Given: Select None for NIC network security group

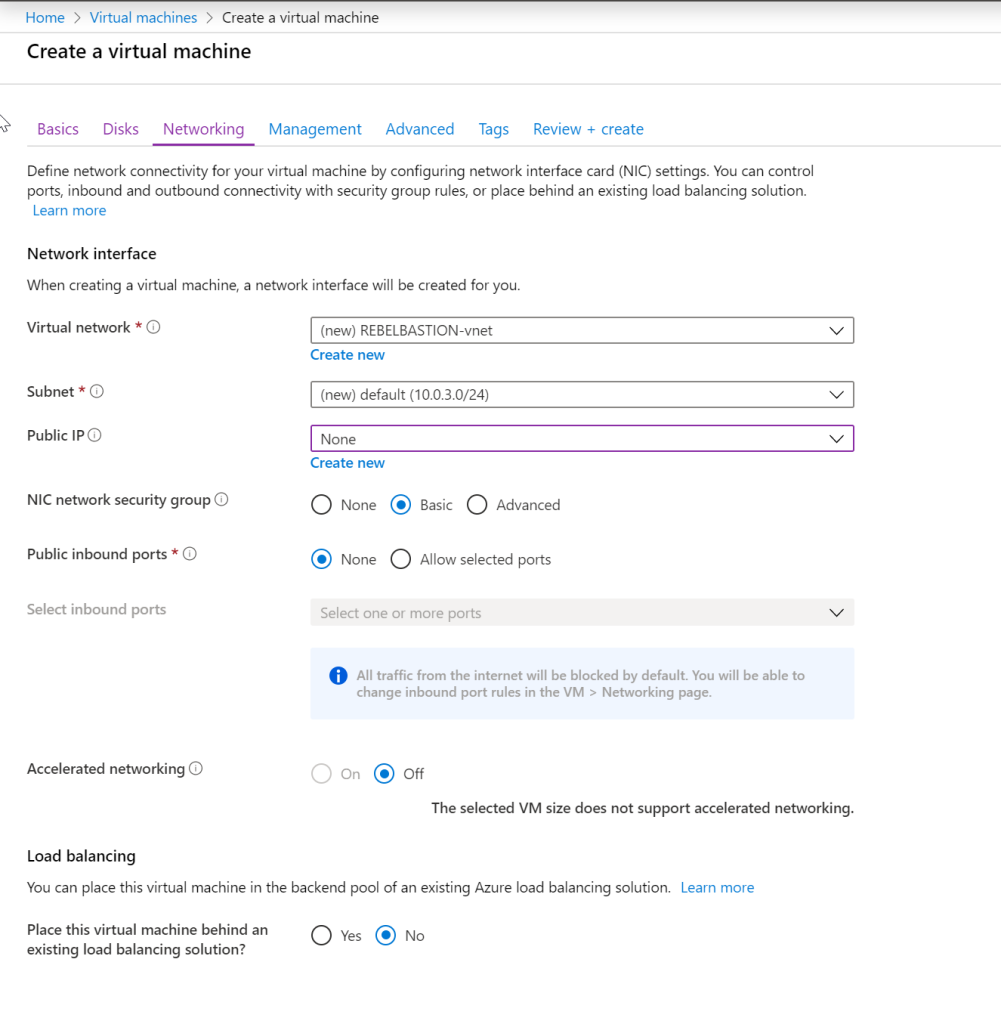Looking at the screenshot, I should click(x=321, y=504).
